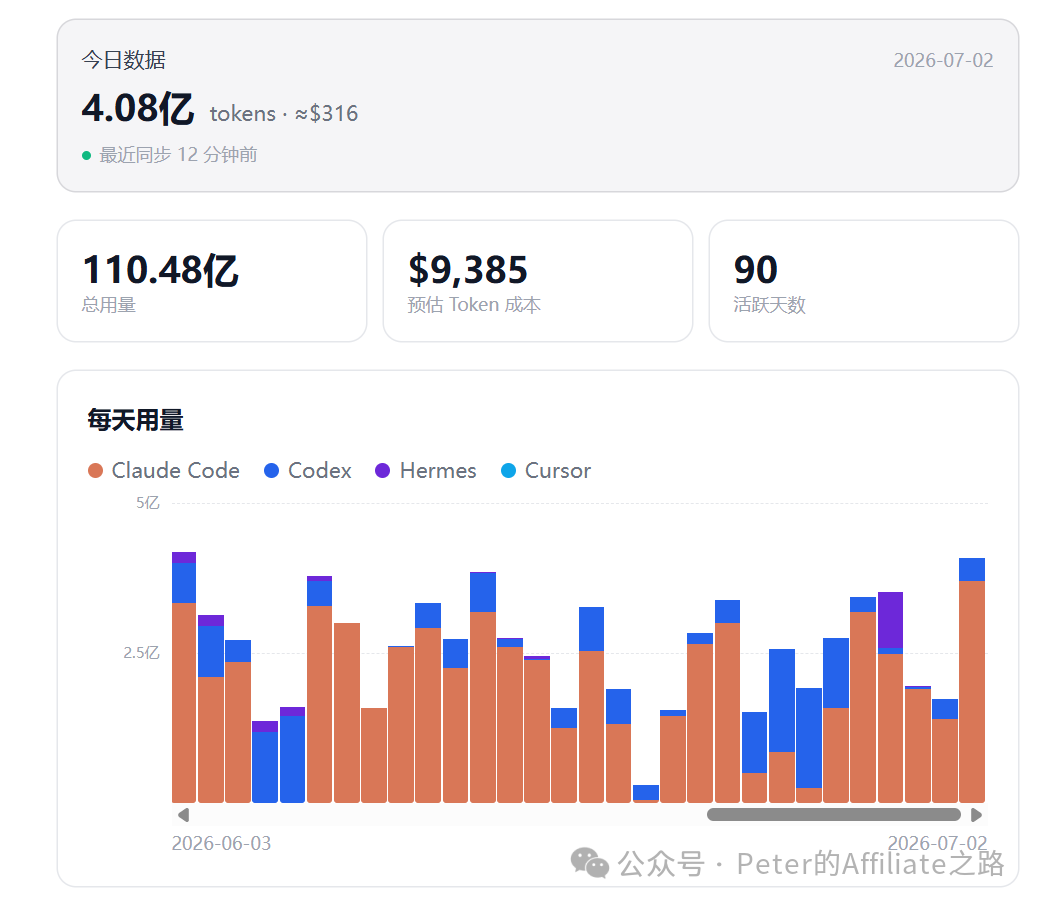Click the orange Claude Code legend dot
Viewport: 1038px width, 906px height.
(x=95, y=471)
